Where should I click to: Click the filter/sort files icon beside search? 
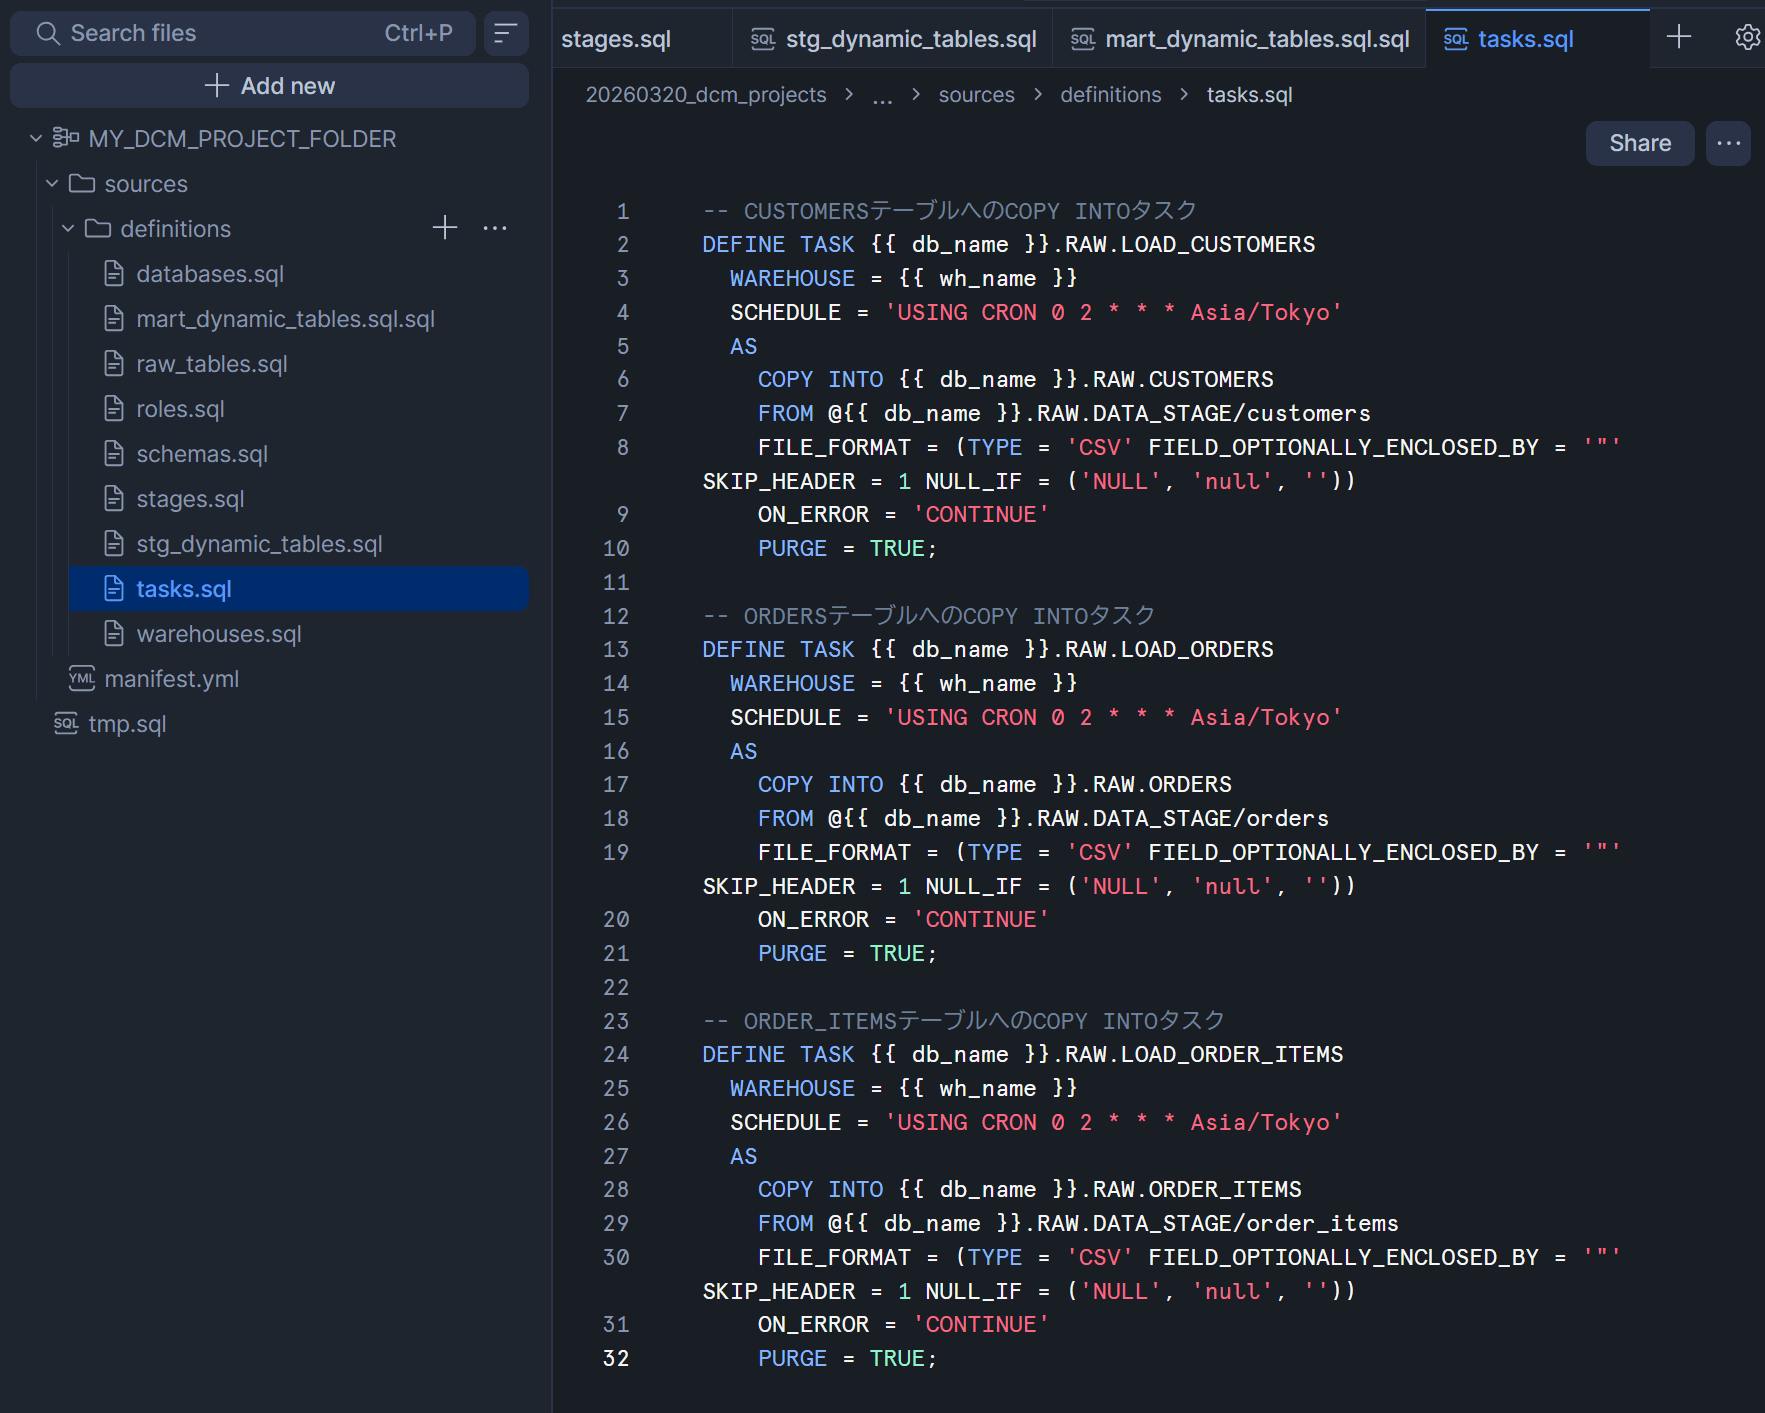tap(506, 34)
